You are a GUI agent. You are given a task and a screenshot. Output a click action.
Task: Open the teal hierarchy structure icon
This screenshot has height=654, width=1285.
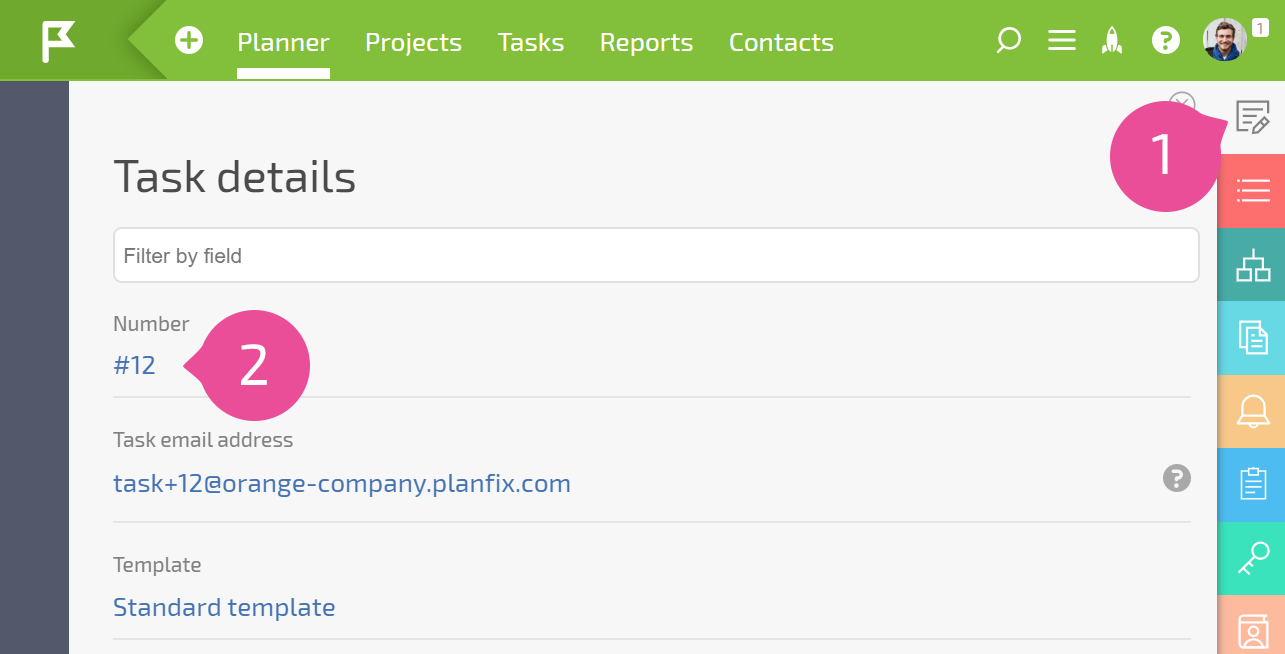(x=1252, y=264)
